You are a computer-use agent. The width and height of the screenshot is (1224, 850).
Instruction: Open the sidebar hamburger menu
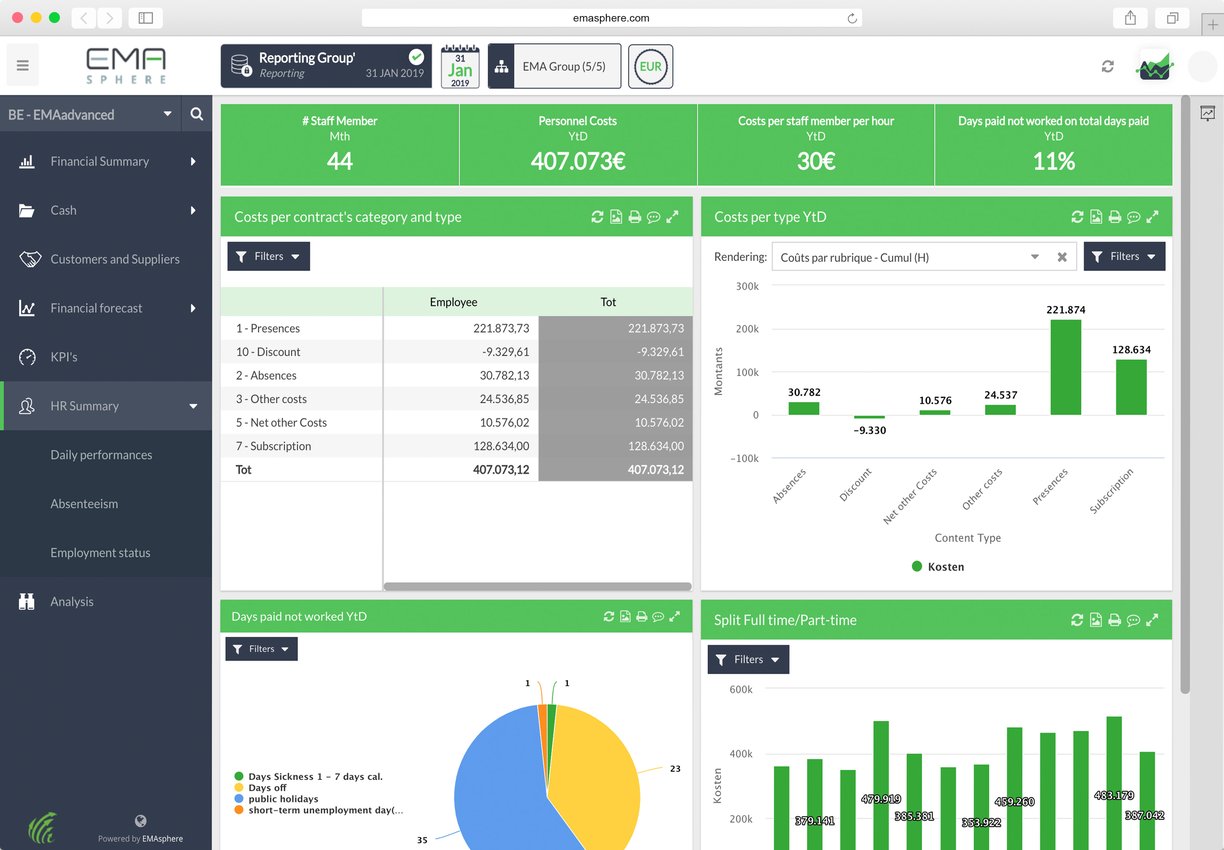tap(22, 64)
